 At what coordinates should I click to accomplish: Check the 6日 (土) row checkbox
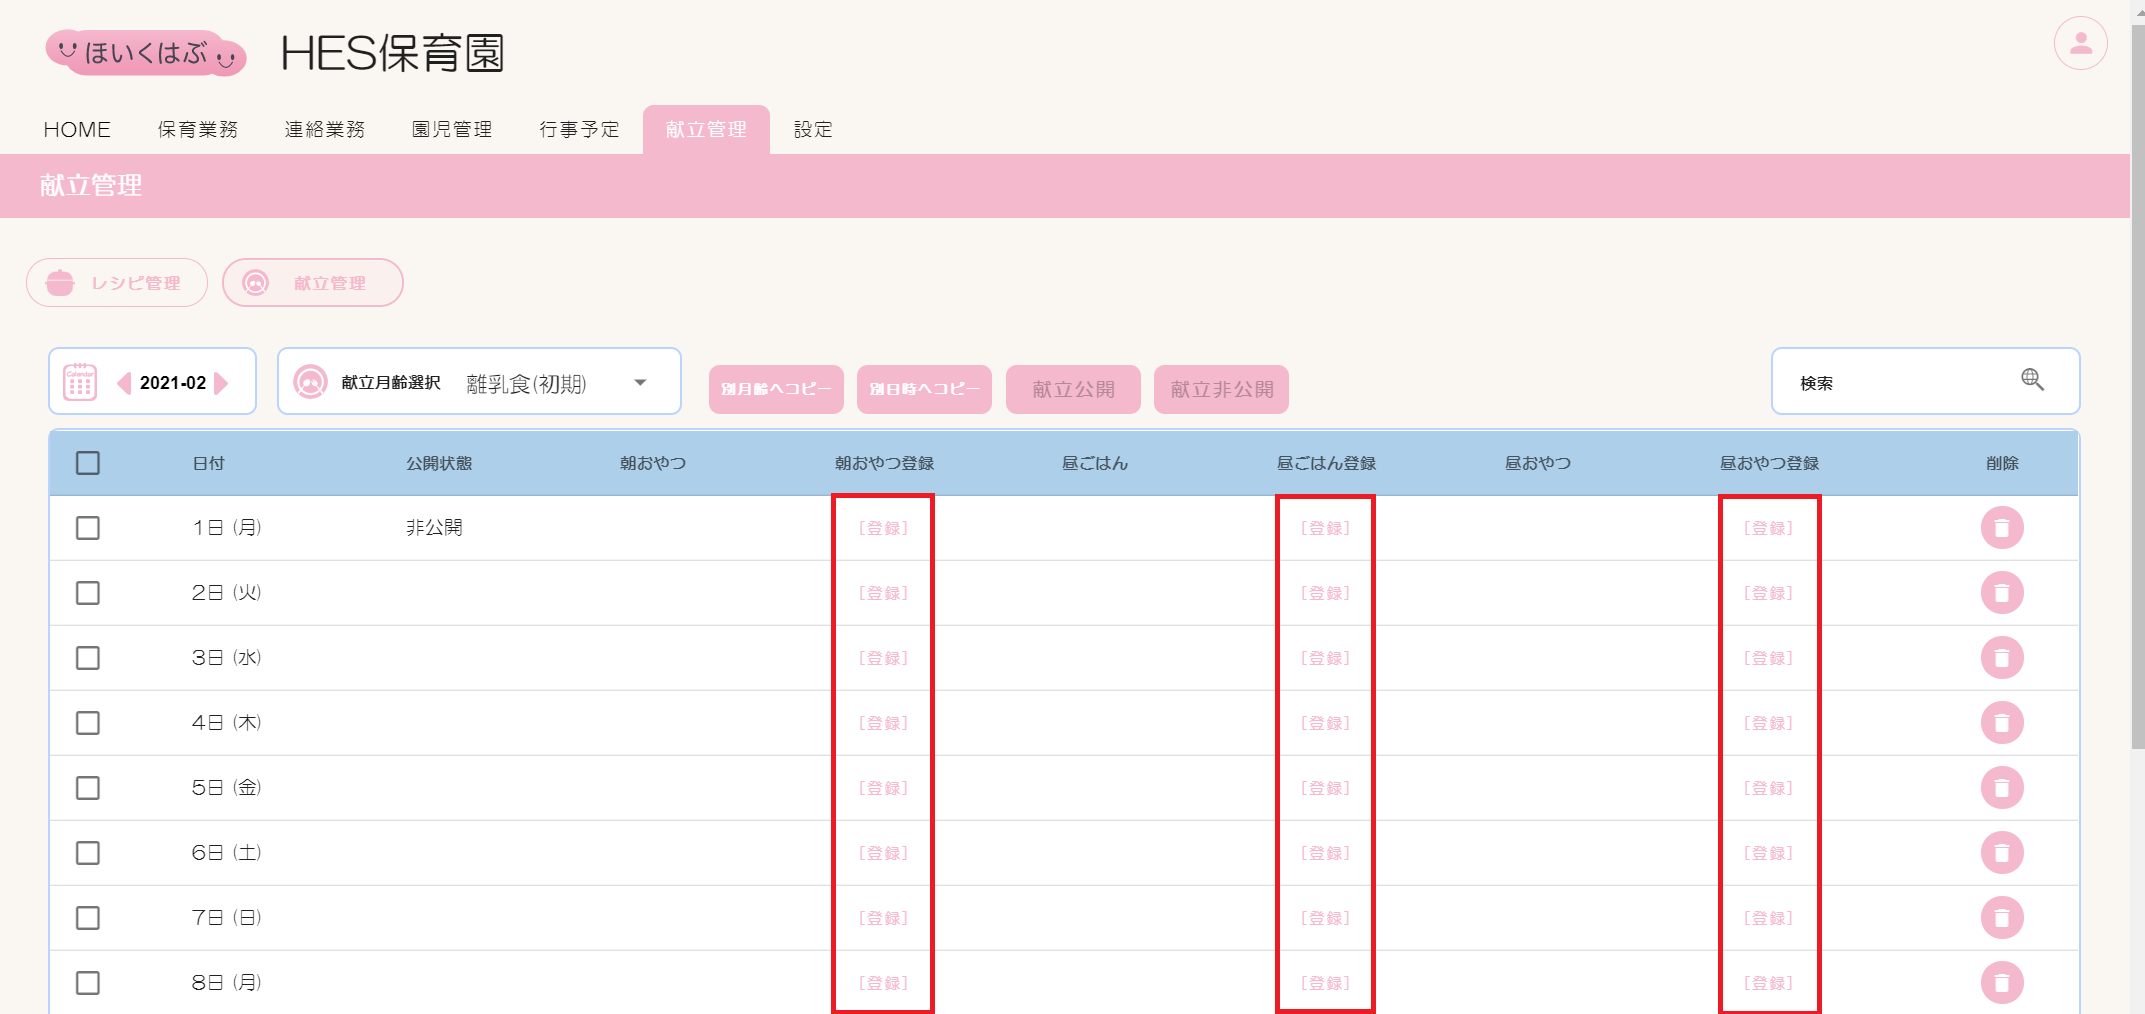click(88, 853)
